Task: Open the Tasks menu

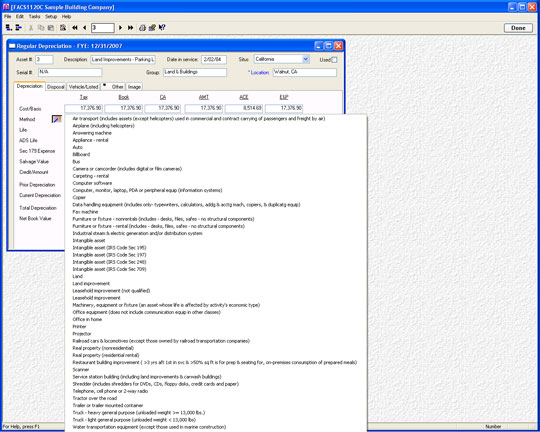Action: coord(34,17)
